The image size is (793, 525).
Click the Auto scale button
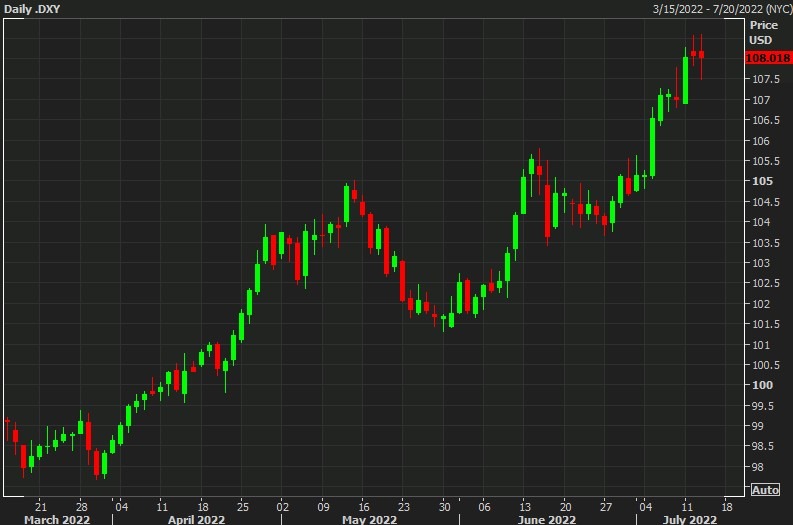pos(765,490)
